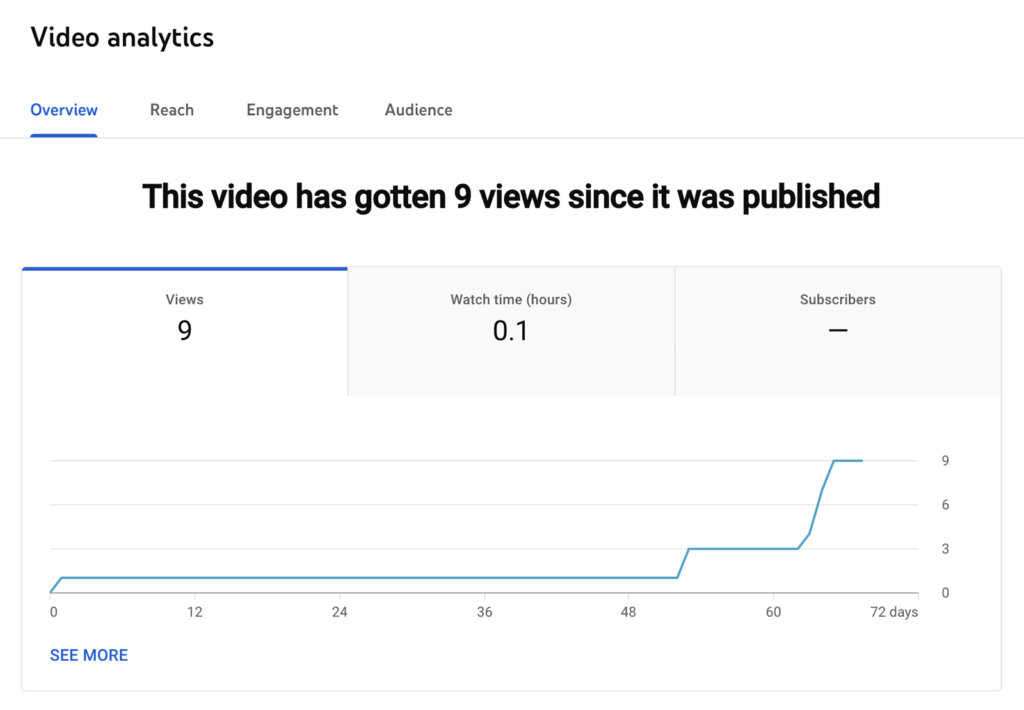
Task: Click SEE MORE to open detailed analytics
Action: click(88, 655)
